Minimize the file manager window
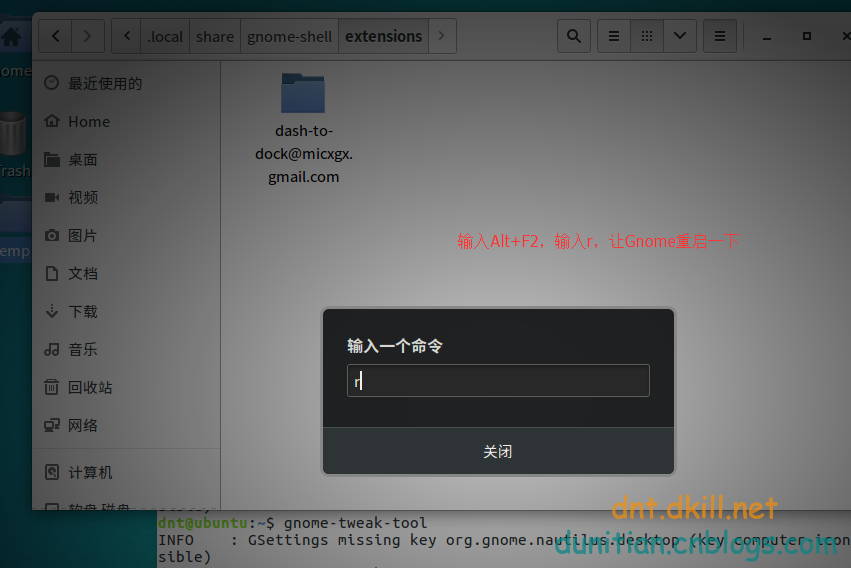851x568 pixels. point(767,37)
